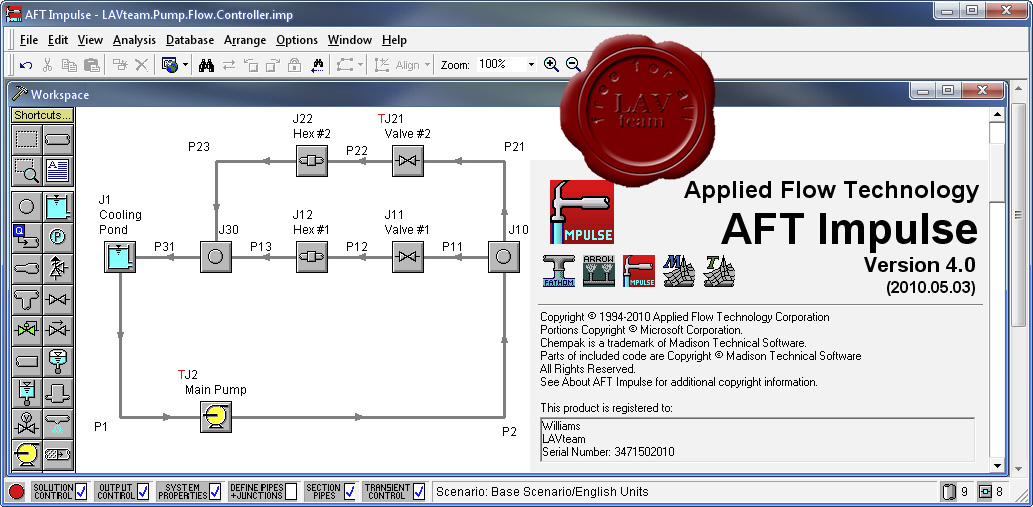Select the Tee/Wye junction tool

point(26,300)
